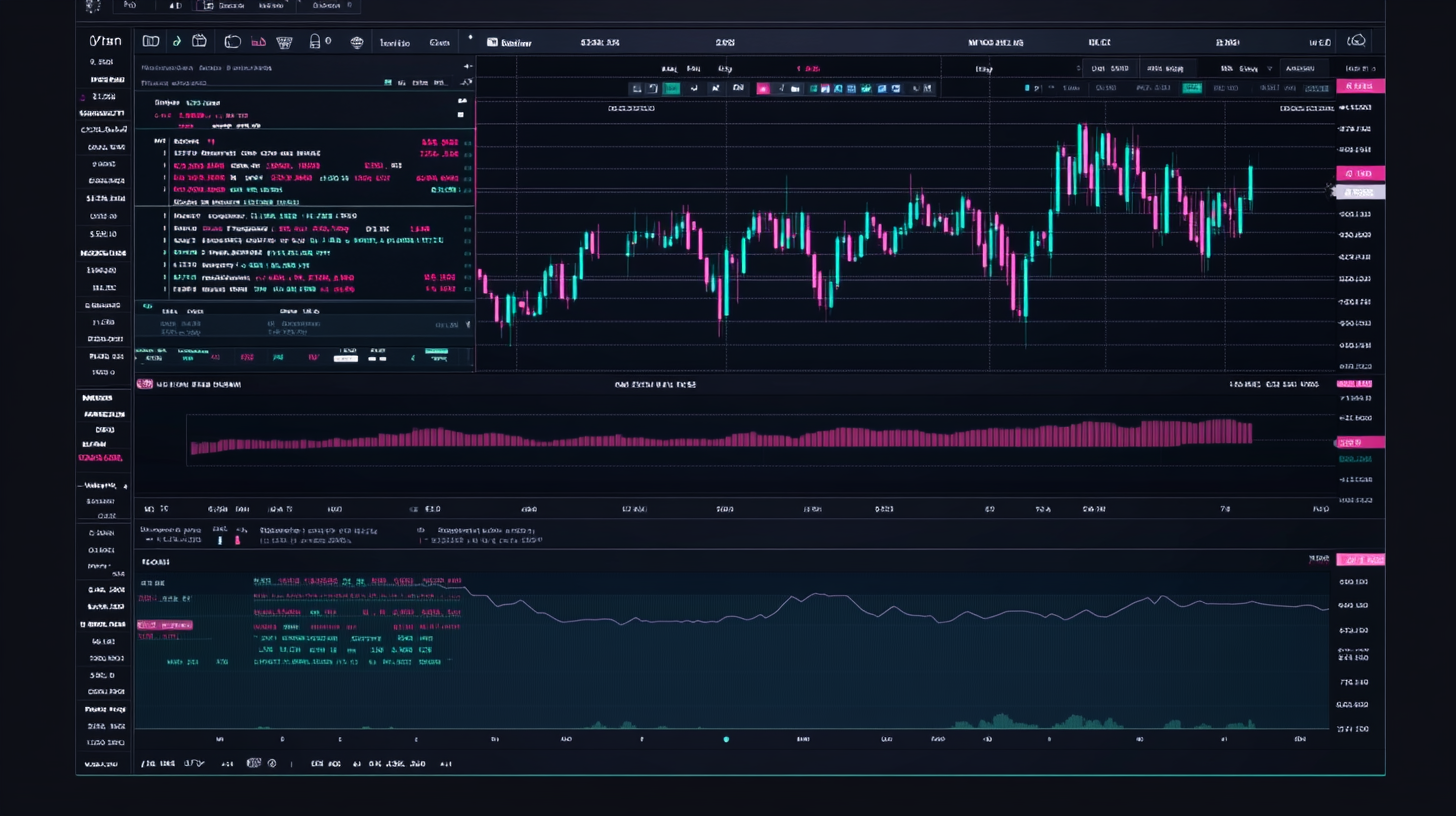Toggle the small blue marker below the lower chart
Image resolution: width=1456 pixels, height=816 pixels.
[x=727, y=737]
